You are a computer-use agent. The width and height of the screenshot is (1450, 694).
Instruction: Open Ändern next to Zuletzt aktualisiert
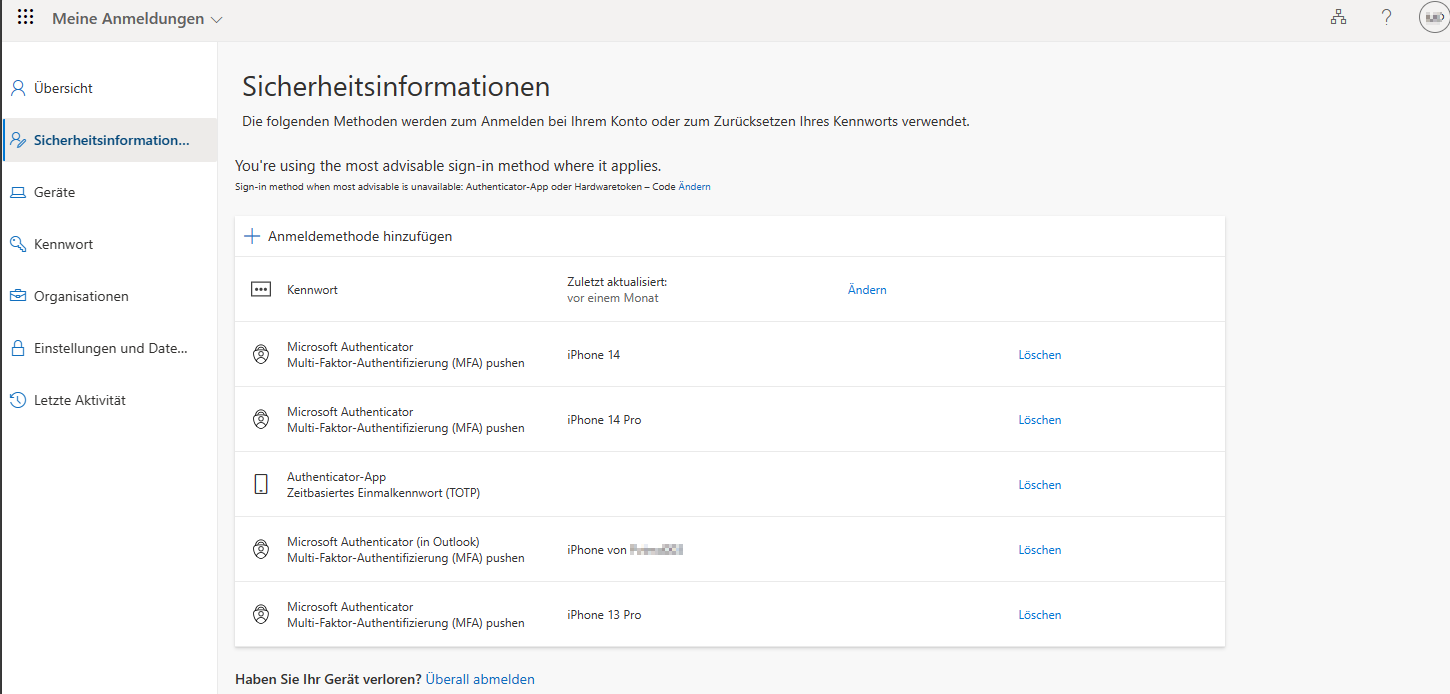coord(866,289)
